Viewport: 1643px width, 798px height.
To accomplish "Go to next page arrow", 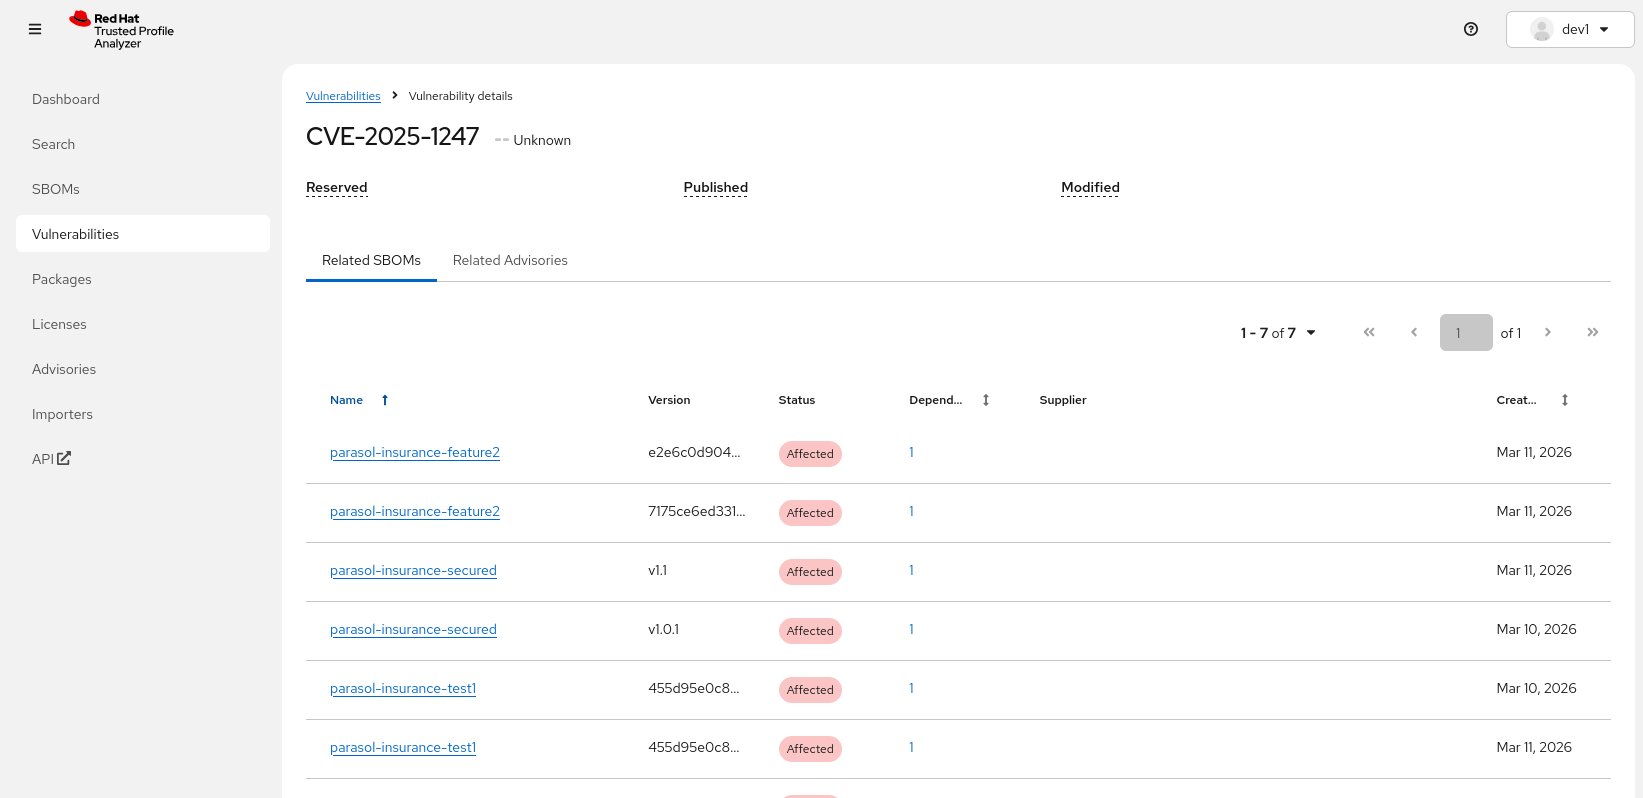I will pos(1548,332).
